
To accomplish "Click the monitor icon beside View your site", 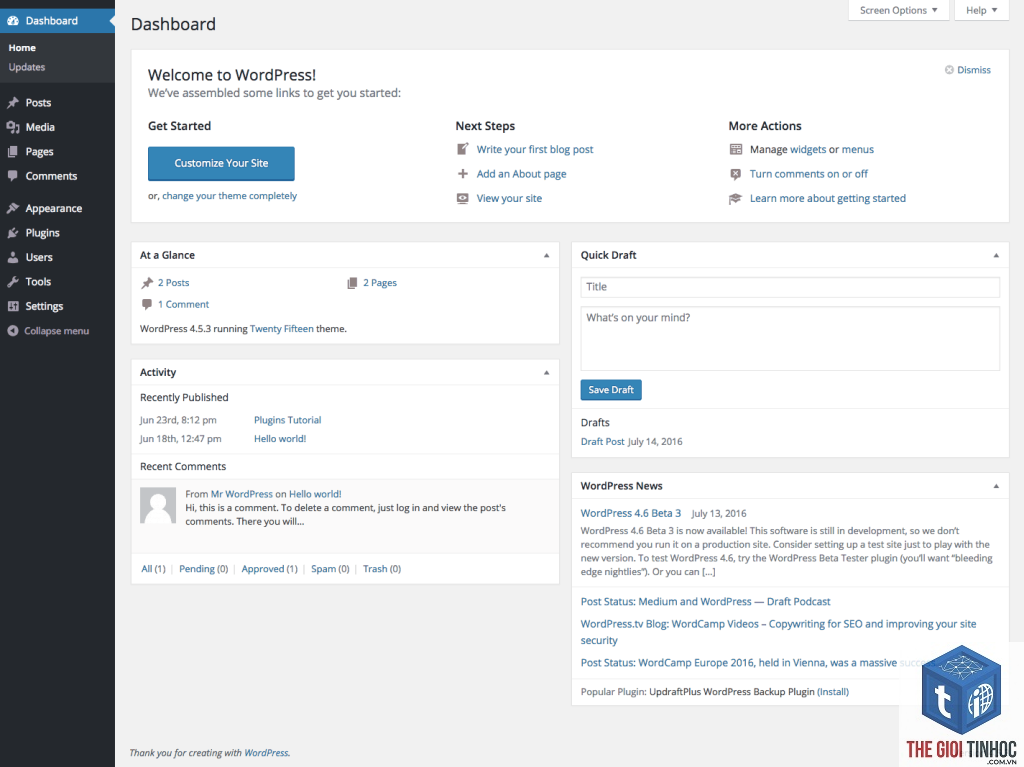I will (462, 199).
